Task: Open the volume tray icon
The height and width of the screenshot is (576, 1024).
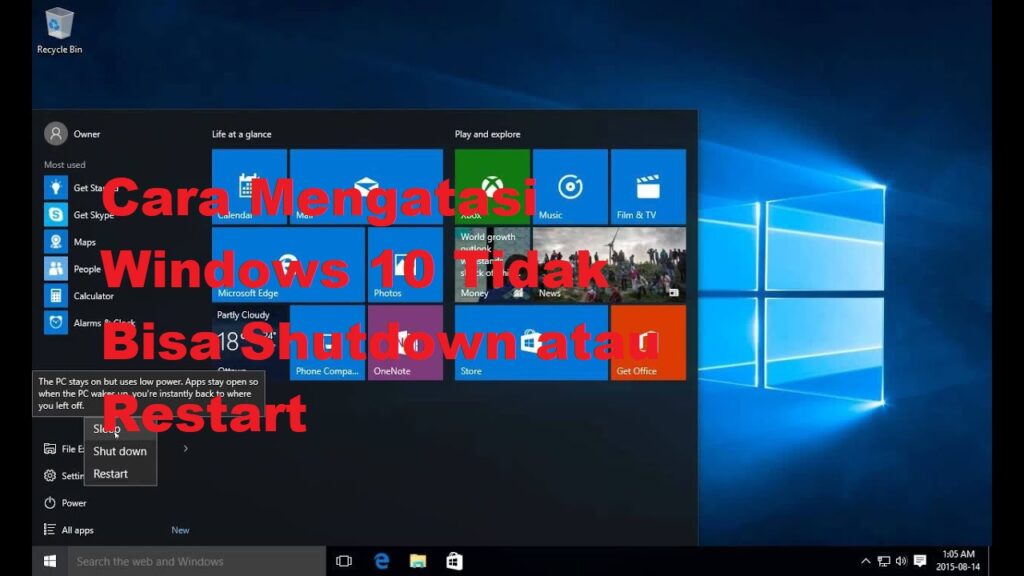Action: pos(901,561)
